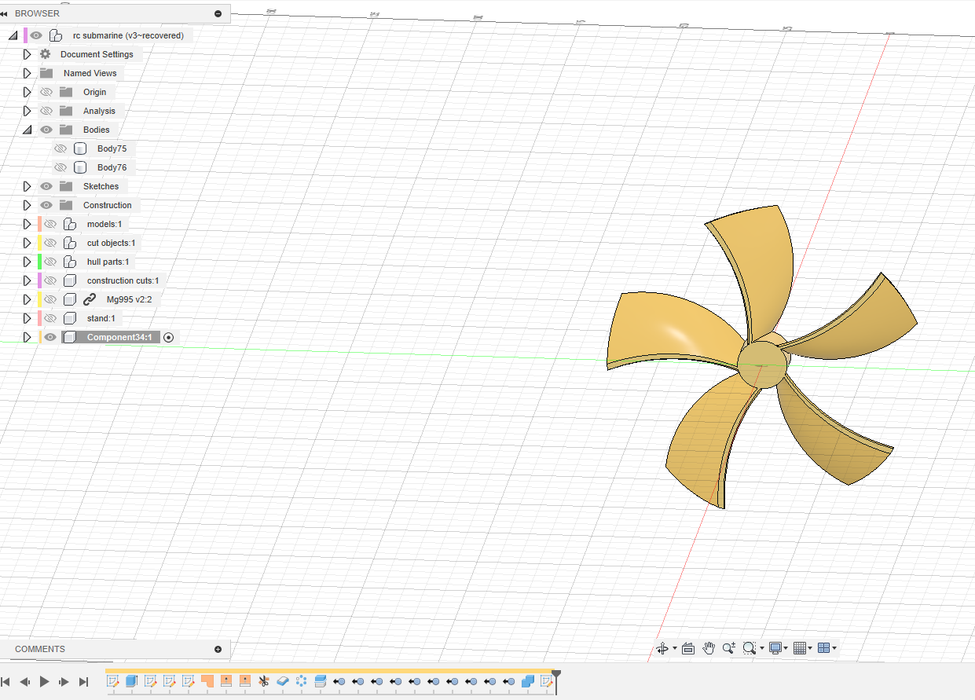Select the eraser remove feature in timeline

(282, 681)
